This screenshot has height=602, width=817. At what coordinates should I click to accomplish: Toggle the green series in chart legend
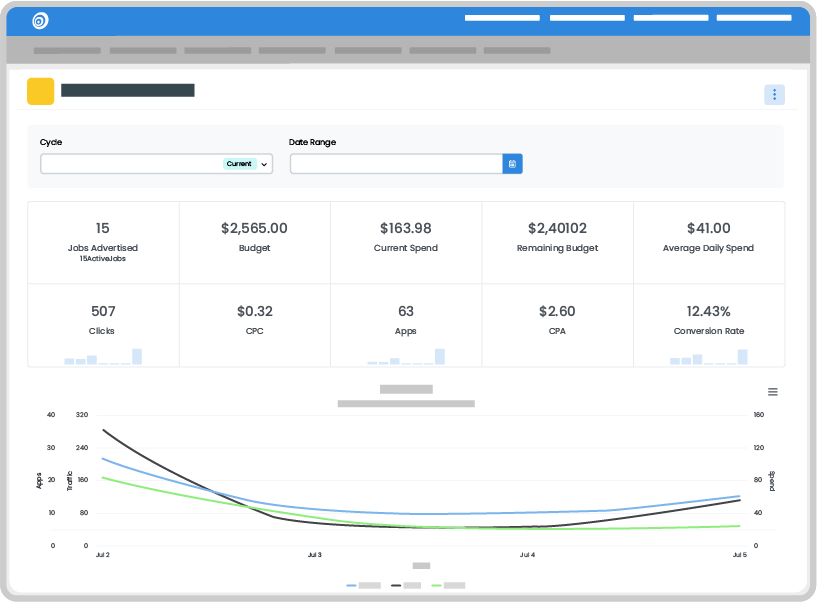tap(449, 585)
